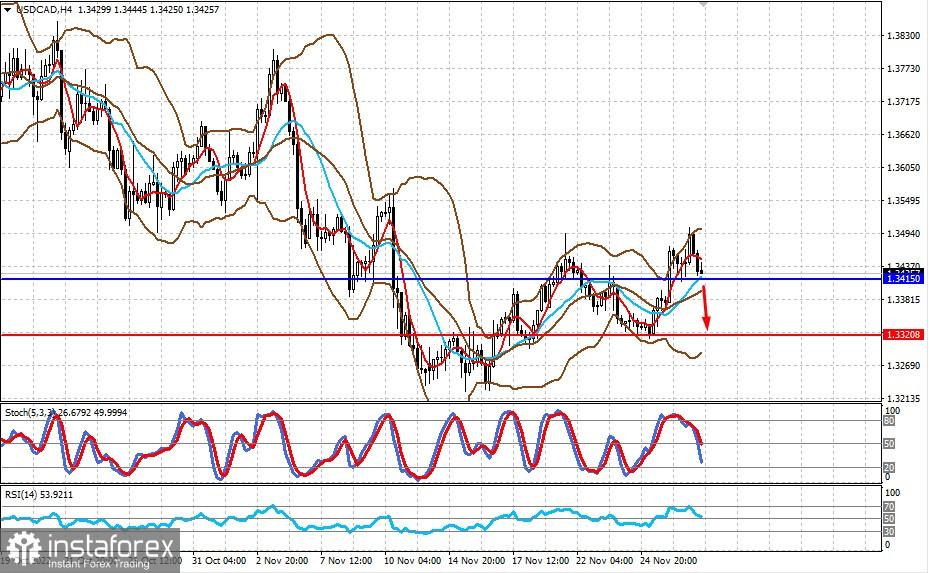Click the 31 Oct 04:00 time label

click(219, 560)
